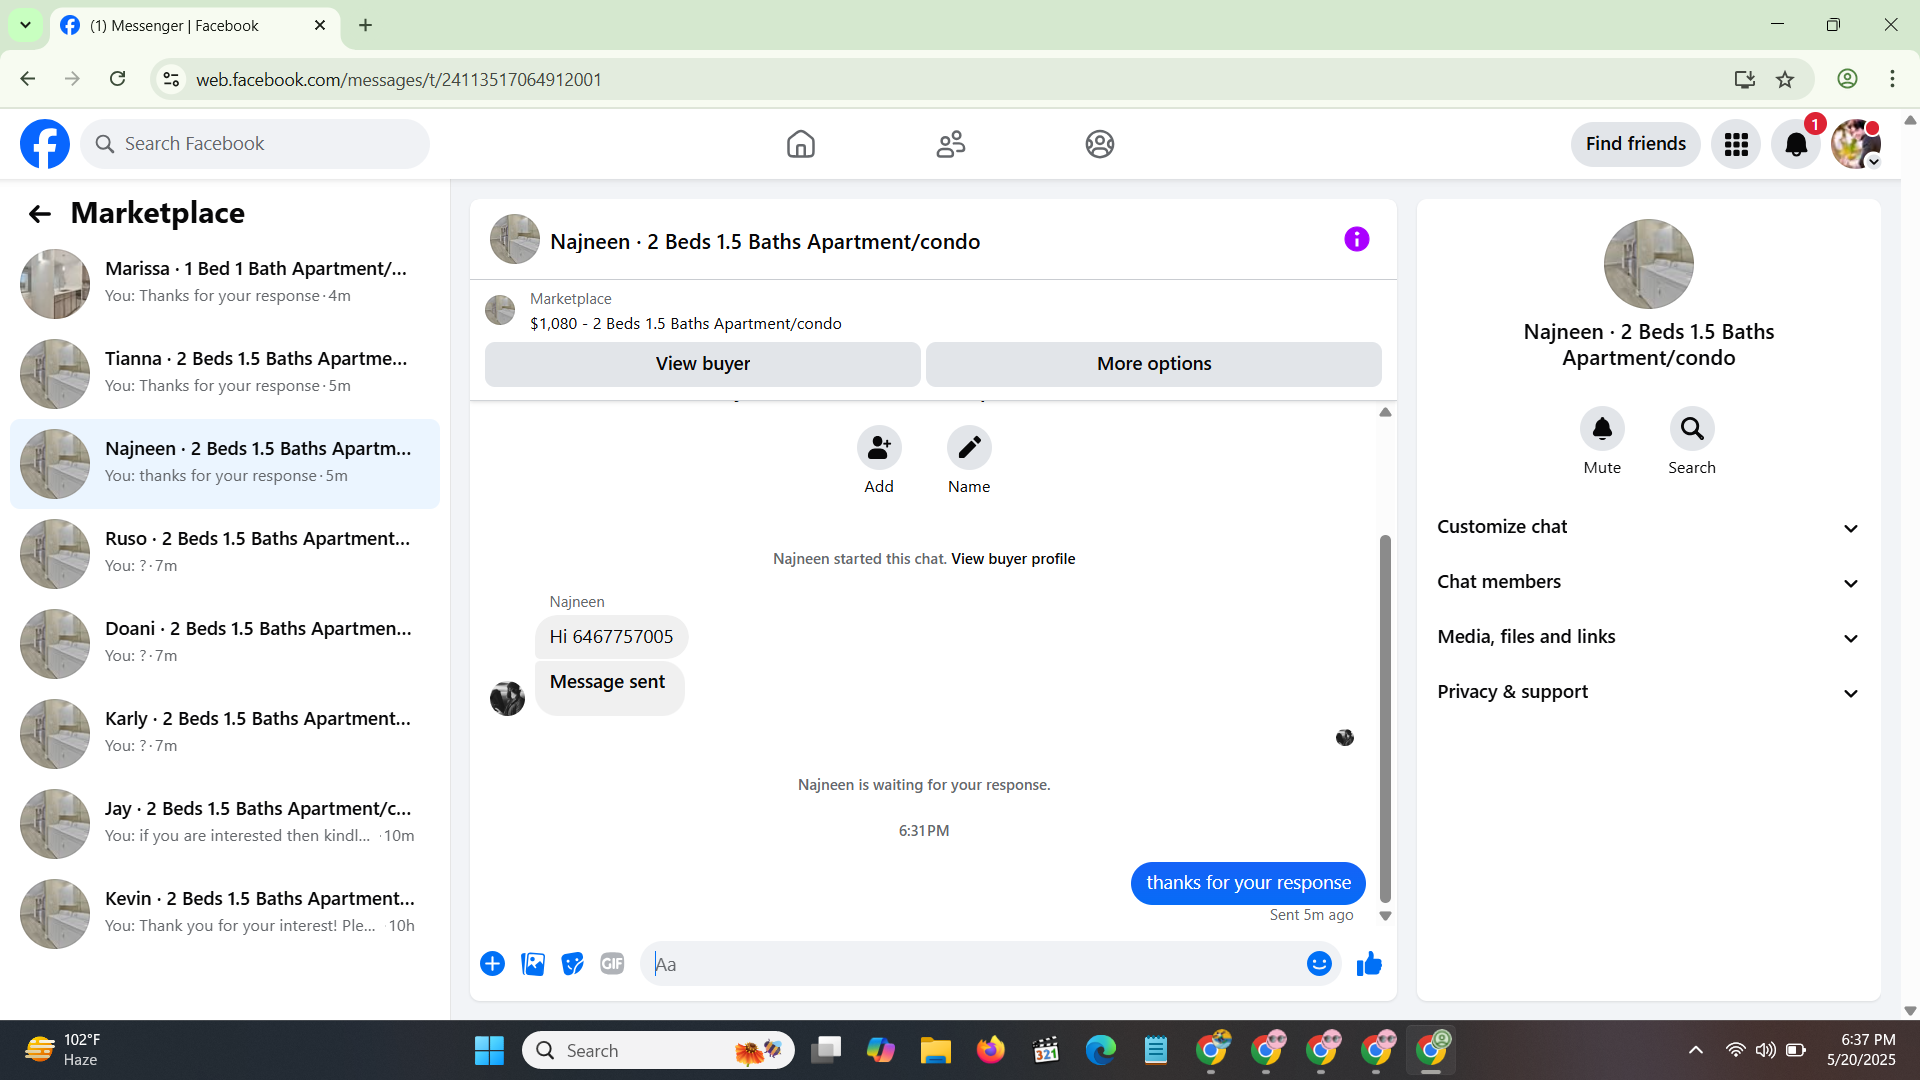
Task: Open more actions plus icon
Action: [x=492, y=963]
